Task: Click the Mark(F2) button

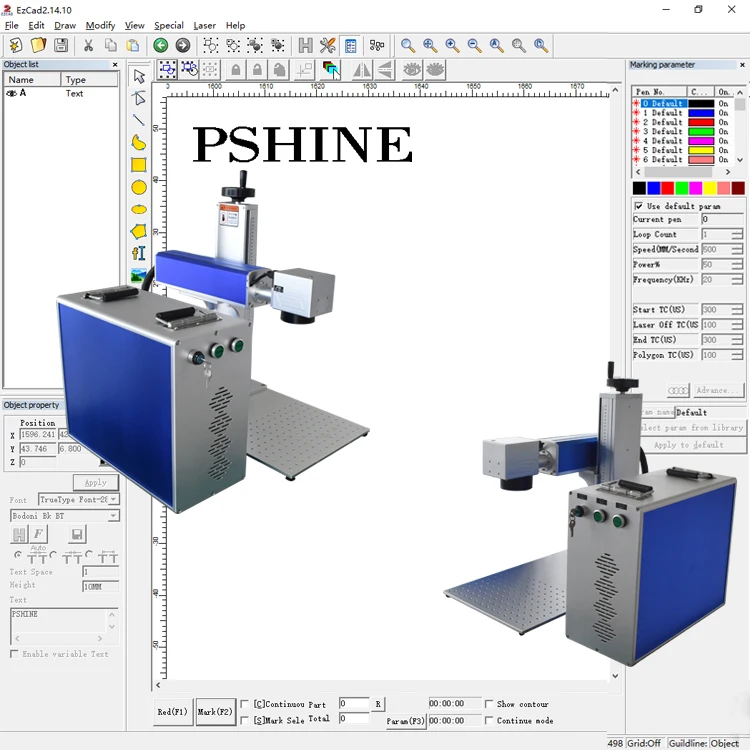Action: pyautogui.click(x=215, y=712)
